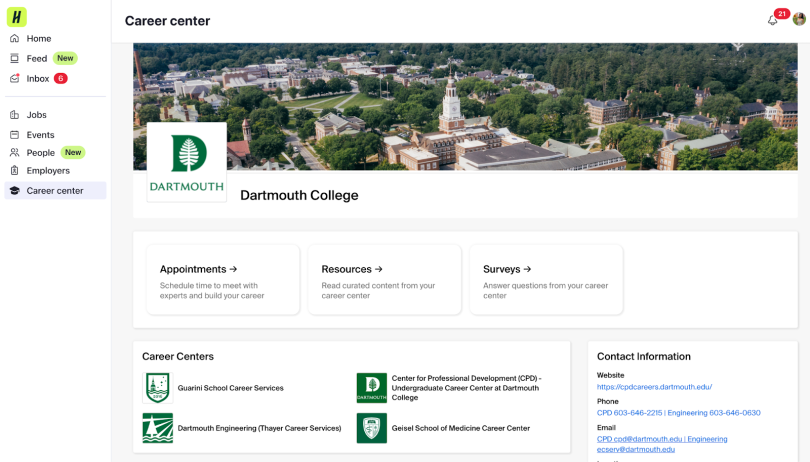Click the Career center graduation cap icon

(14, 191)
